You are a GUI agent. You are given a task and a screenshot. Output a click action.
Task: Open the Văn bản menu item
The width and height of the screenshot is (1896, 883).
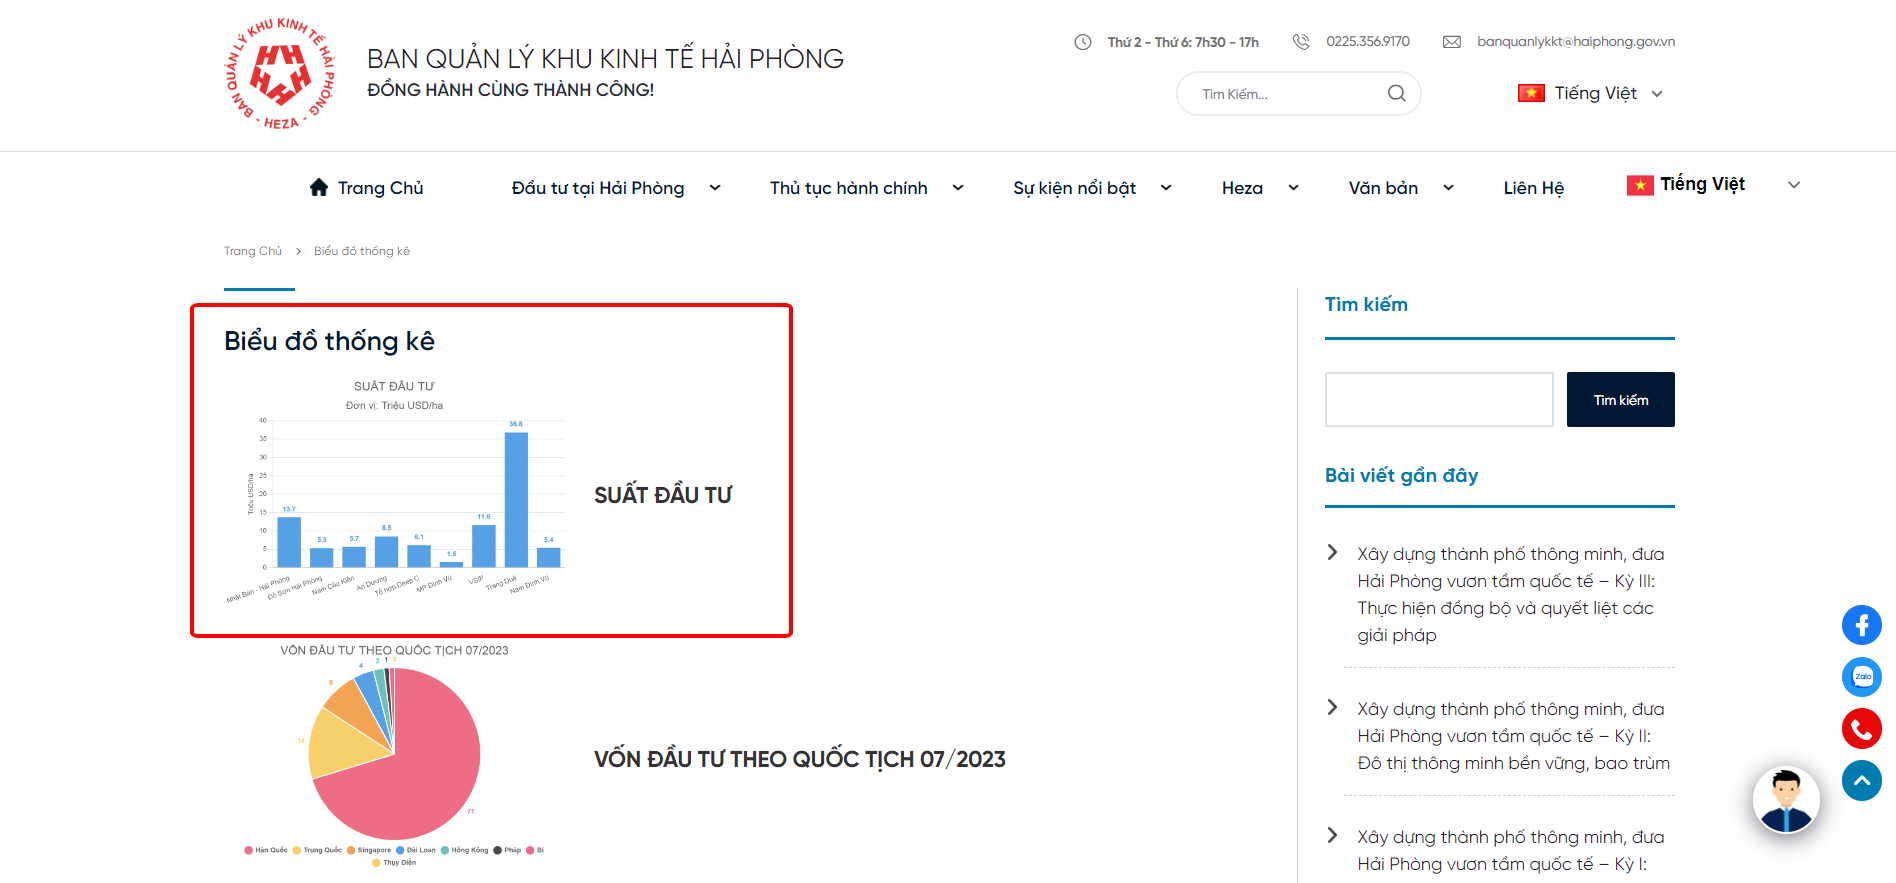pos(1383,188)
